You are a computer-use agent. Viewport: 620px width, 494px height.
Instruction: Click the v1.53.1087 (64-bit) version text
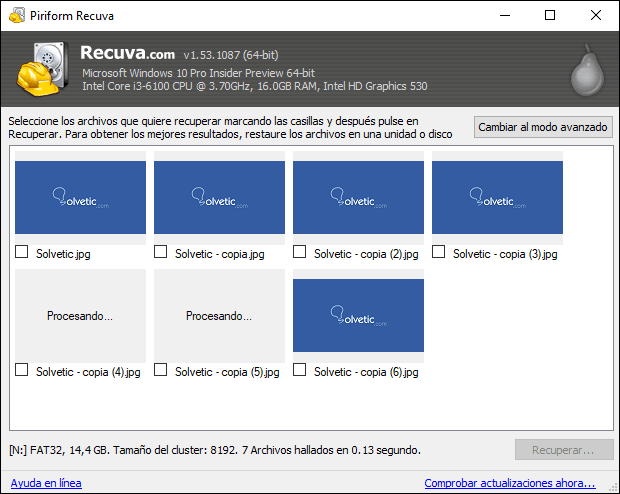[x=231, y=55]
